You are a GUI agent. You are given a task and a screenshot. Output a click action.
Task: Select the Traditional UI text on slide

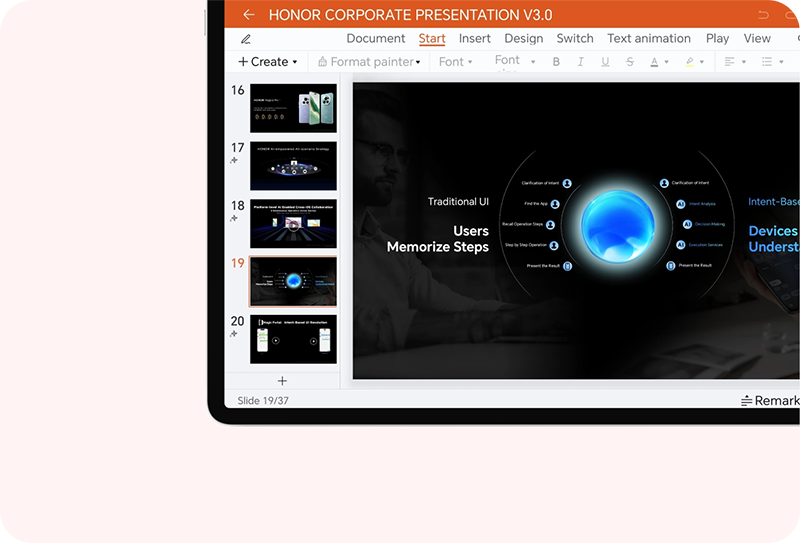point(458,202)
